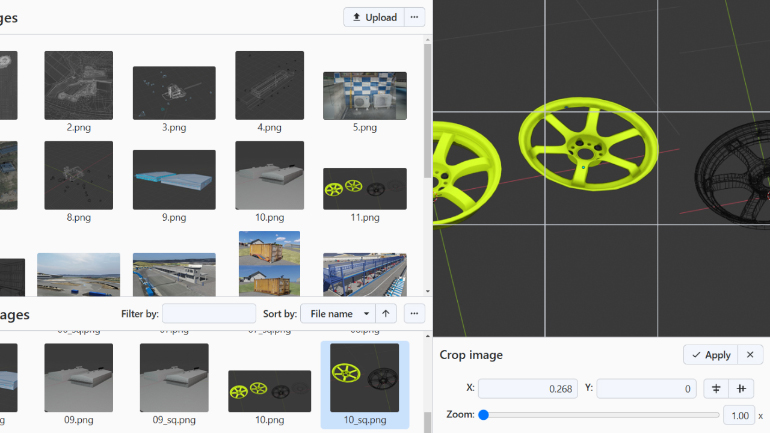Viewport: 770px width, 433px height.
Task: Select the 11.png thumbnail
Action: (365, 188)
